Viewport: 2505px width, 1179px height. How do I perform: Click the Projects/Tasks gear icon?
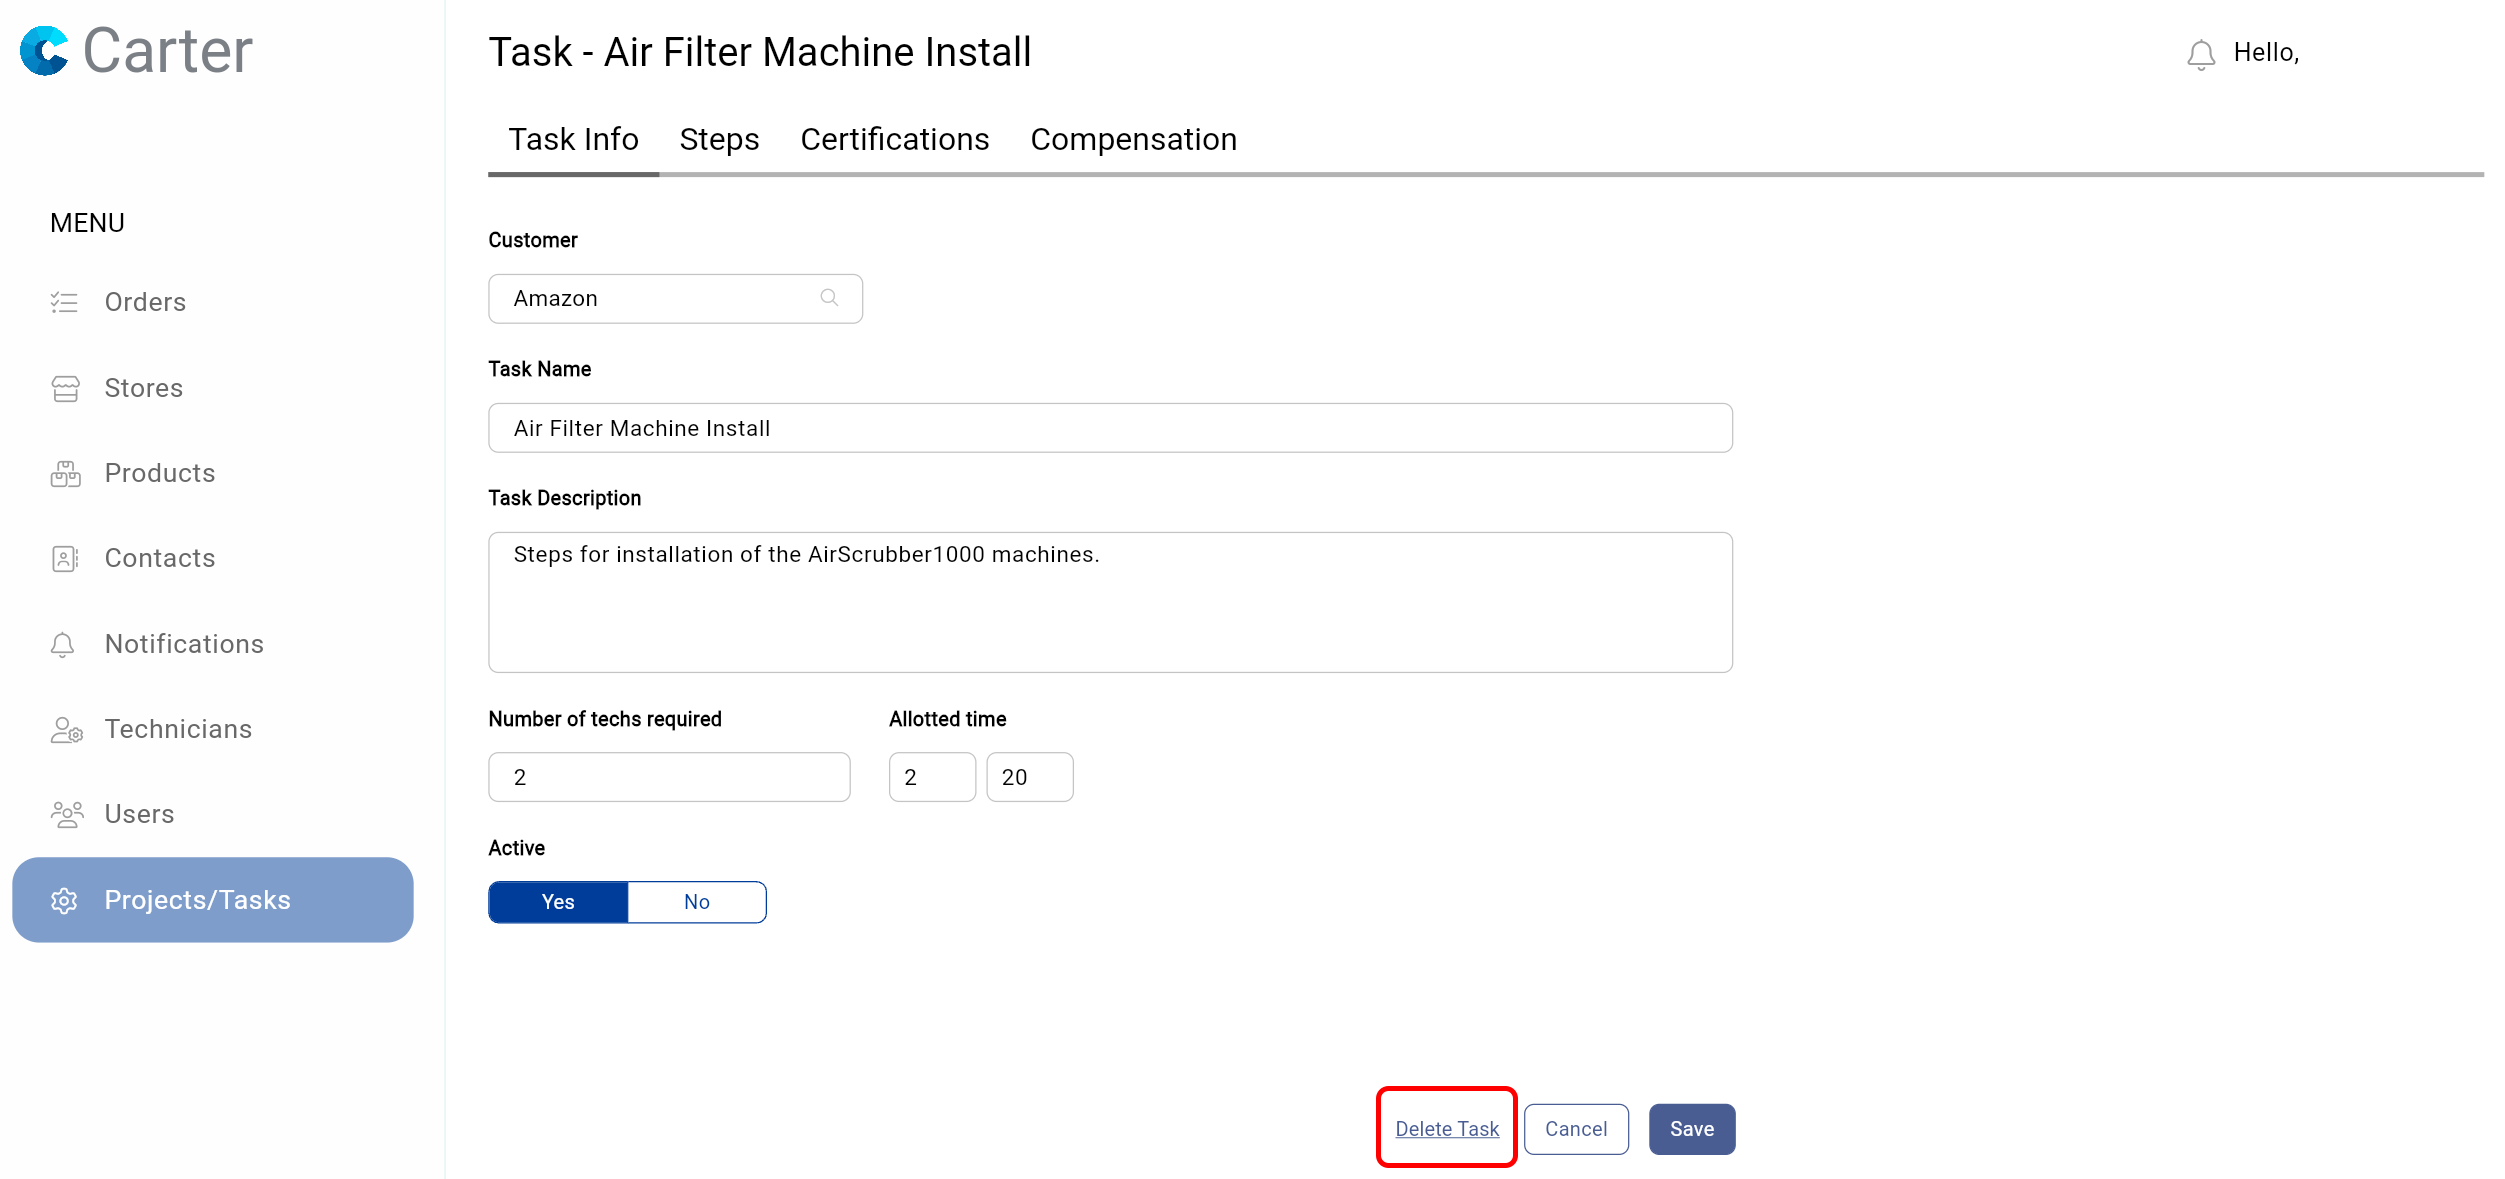(64, 901)
